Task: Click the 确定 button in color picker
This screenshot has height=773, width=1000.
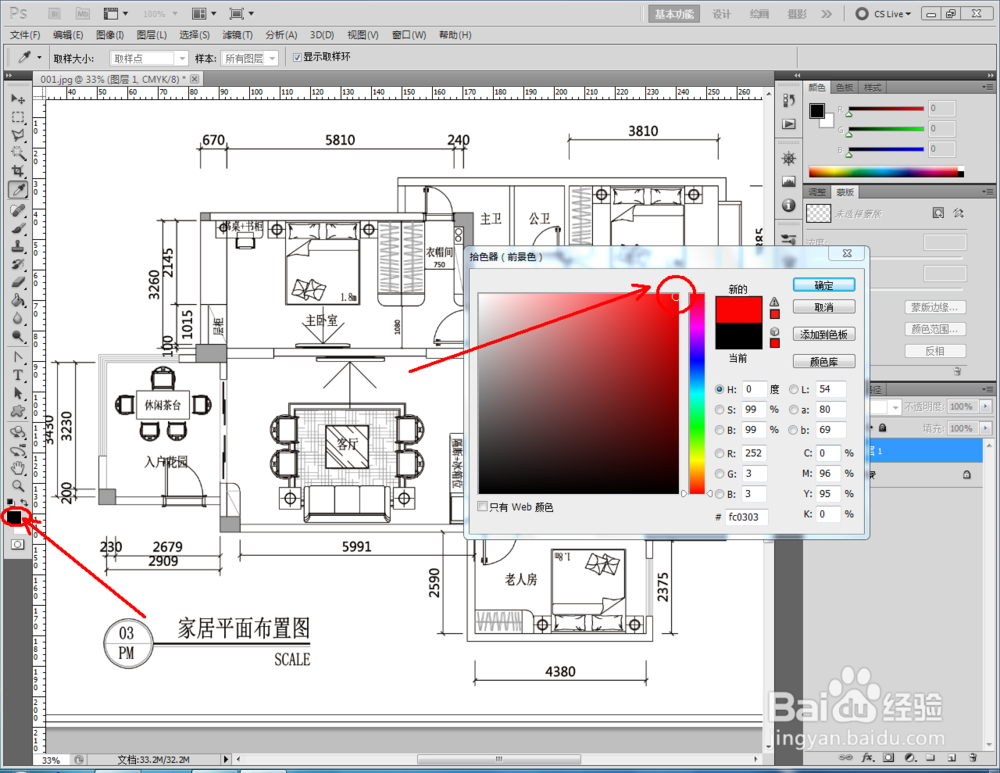Action: (x=824, y=286)
